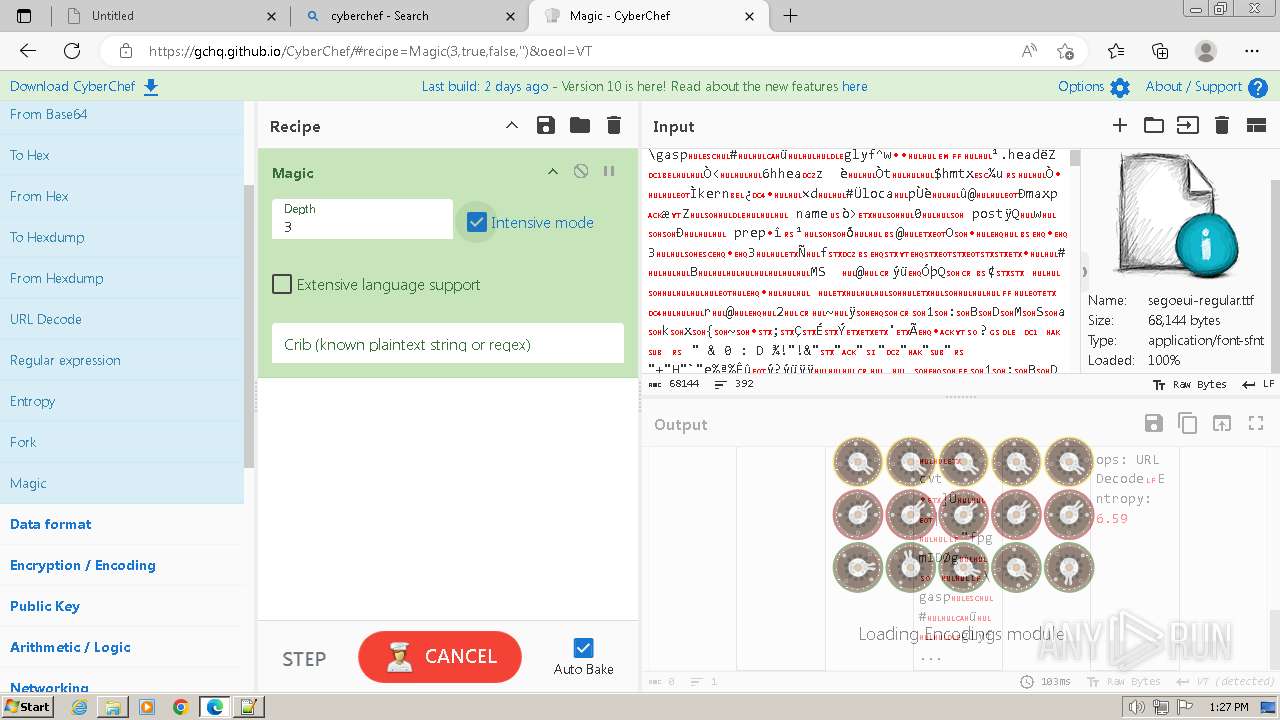The height and width of the screenshot is (720, 1280).
Task: Open browser Collections
Action: pos(1160,51)
